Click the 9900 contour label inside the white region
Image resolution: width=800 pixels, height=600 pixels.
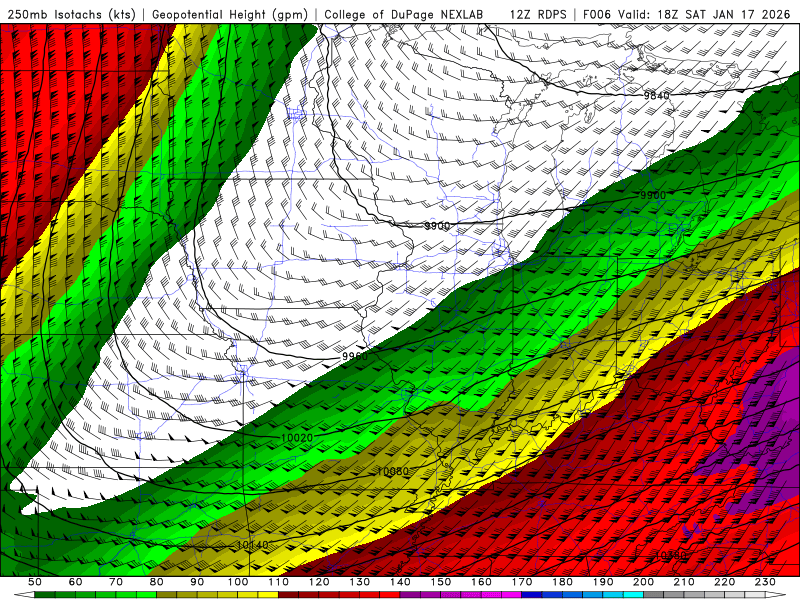[x=437, y=226]
